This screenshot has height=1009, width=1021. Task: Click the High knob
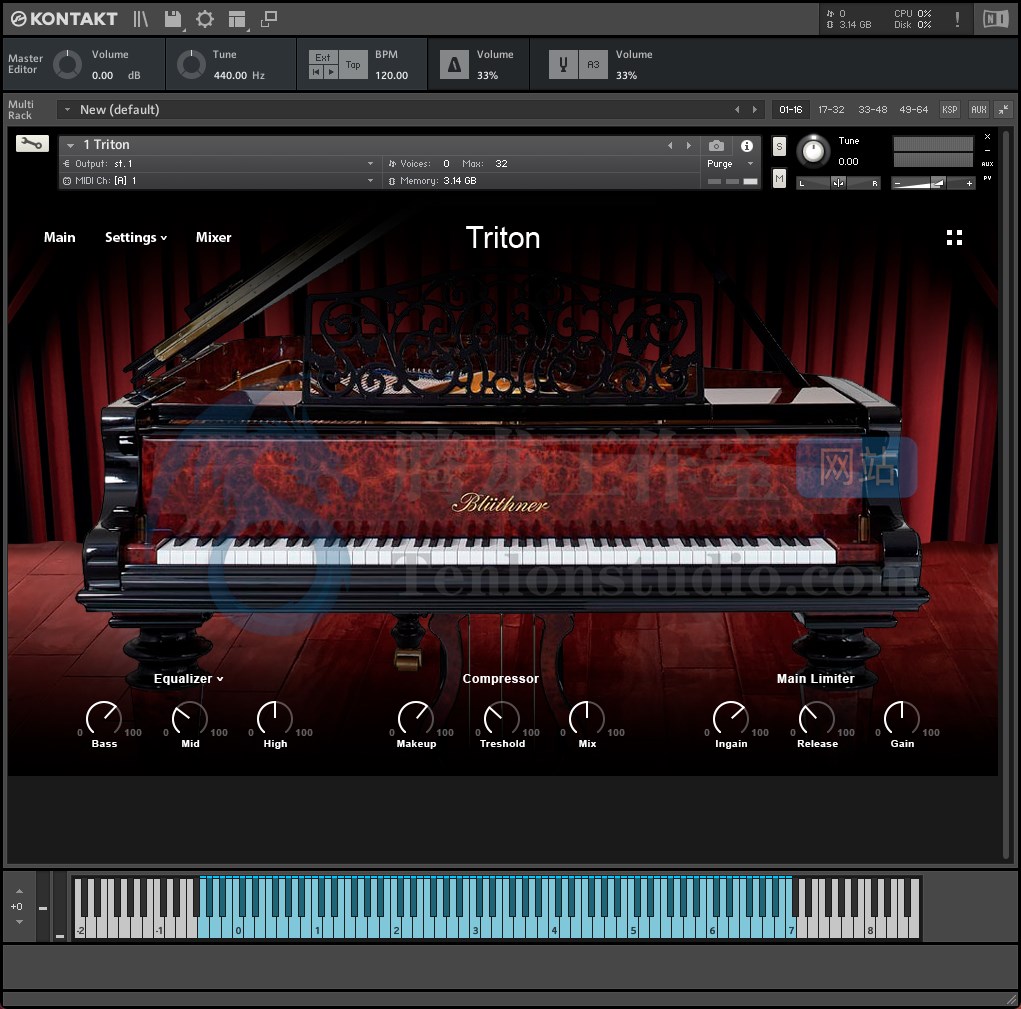pyautogui.click(x=275, y=719)
